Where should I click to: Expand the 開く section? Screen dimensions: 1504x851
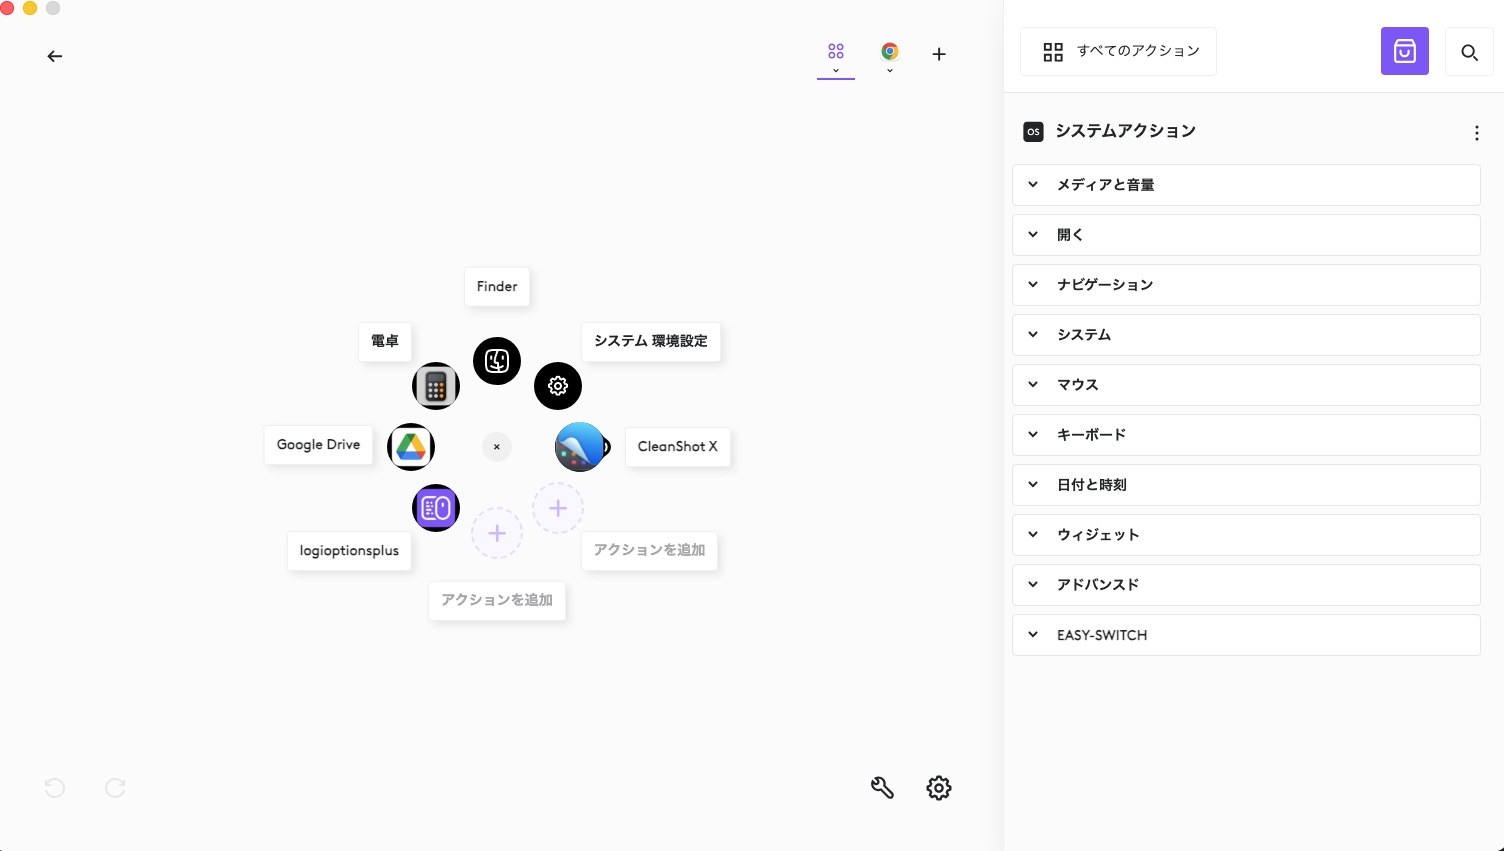[x=1246, y=235]
